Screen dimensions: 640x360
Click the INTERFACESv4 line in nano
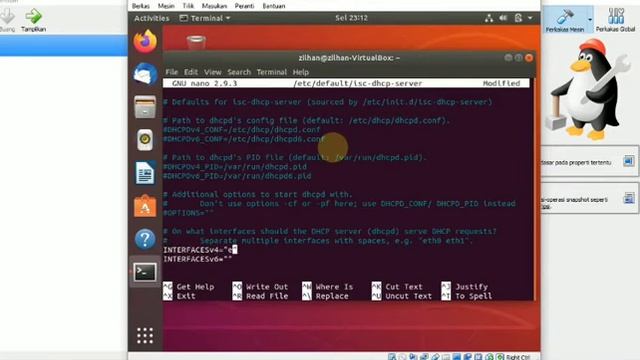[200, 249]
